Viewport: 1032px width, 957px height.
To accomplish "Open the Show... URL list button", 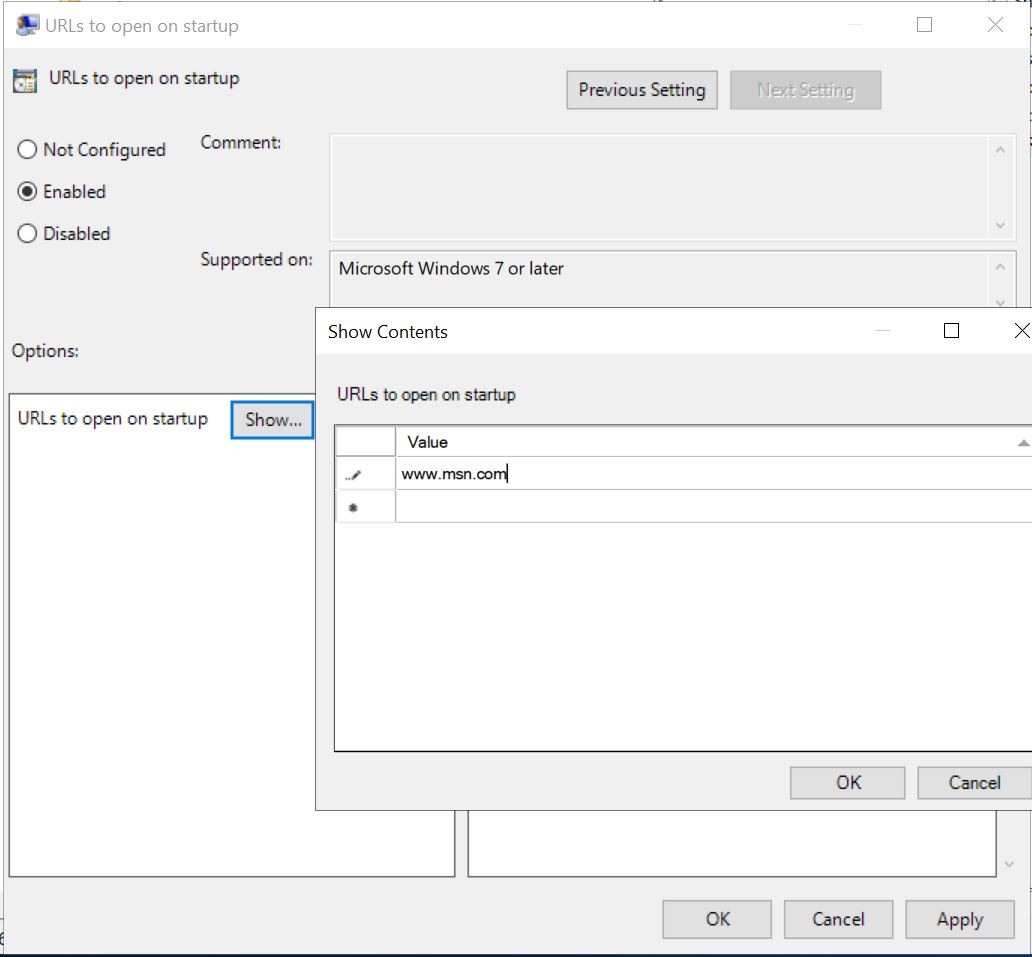I will pyautogui.click(x=273, y=420).
